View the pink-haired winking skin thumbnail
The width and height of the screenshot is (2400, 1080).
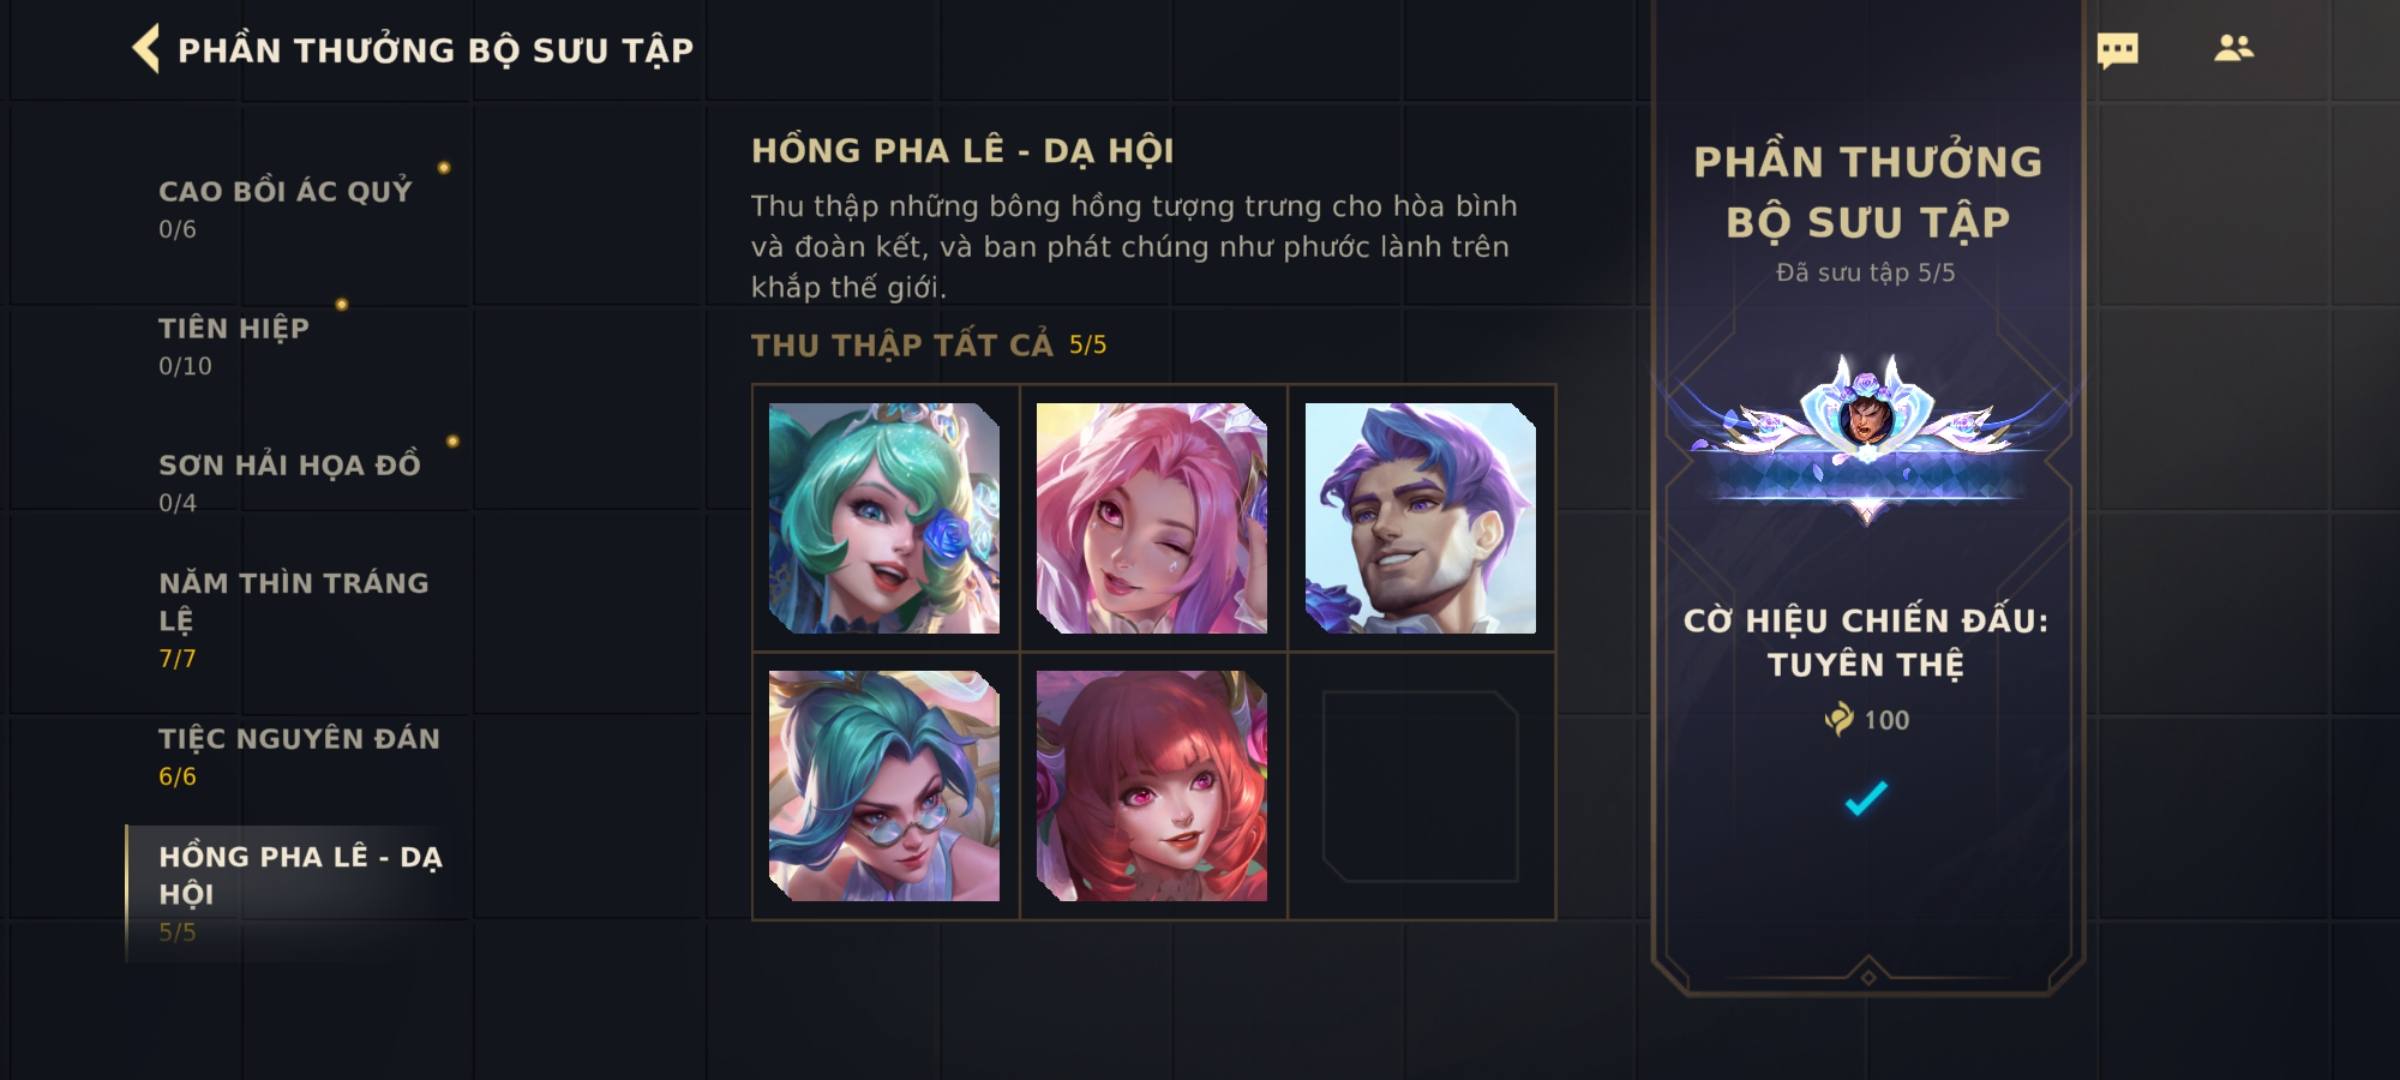[x=1152, y=518]
